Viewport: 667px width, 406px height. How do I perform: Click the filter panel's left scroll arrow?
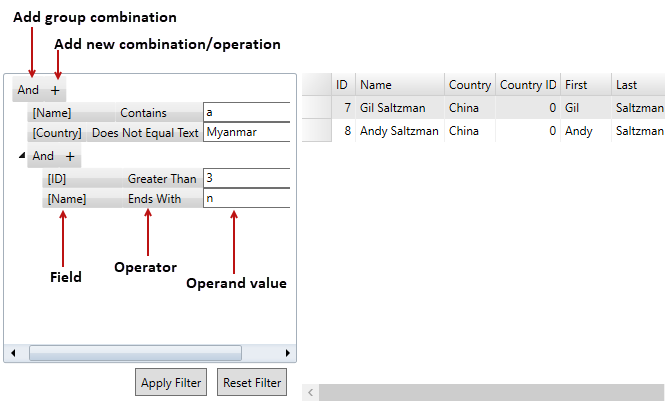pos(13,353)
